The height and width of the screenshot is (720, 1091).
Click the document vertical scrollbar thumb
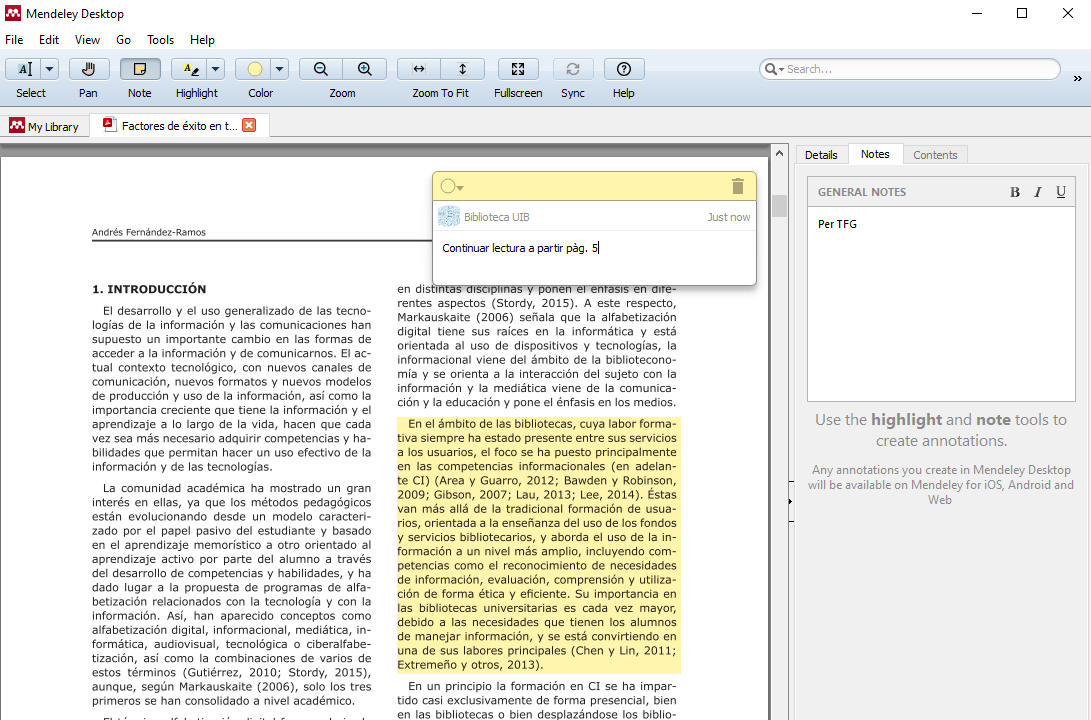[779, 206]
